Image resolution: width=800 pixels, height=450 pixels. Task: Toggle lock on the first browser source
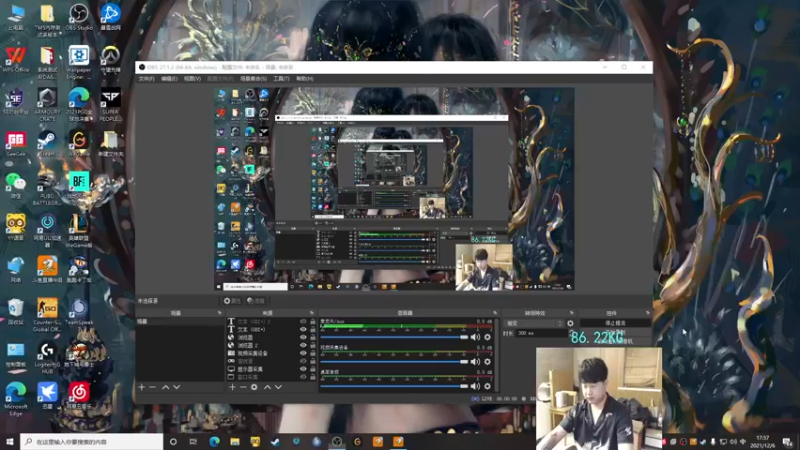[313, 337]
